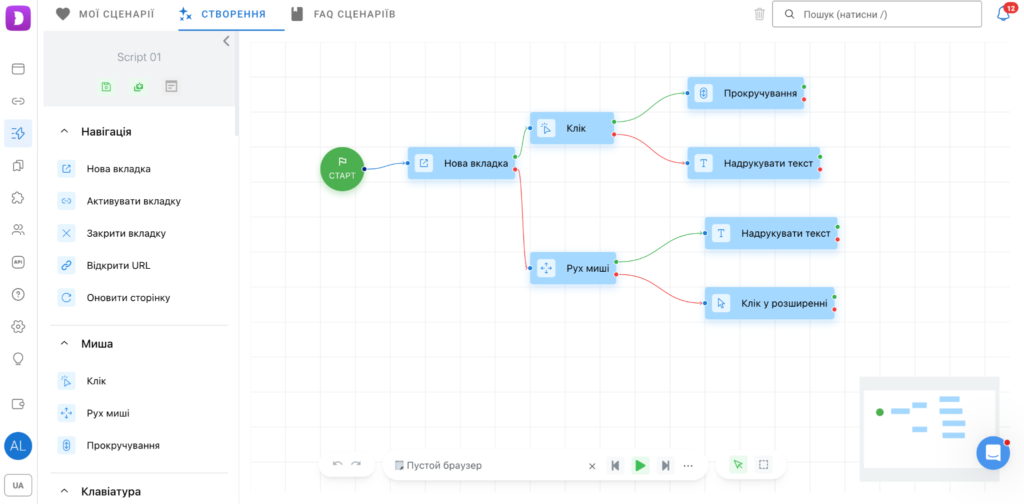Click the search field Пошук
This screenshot has width=1024, height=504.
(x=877, y=14)
